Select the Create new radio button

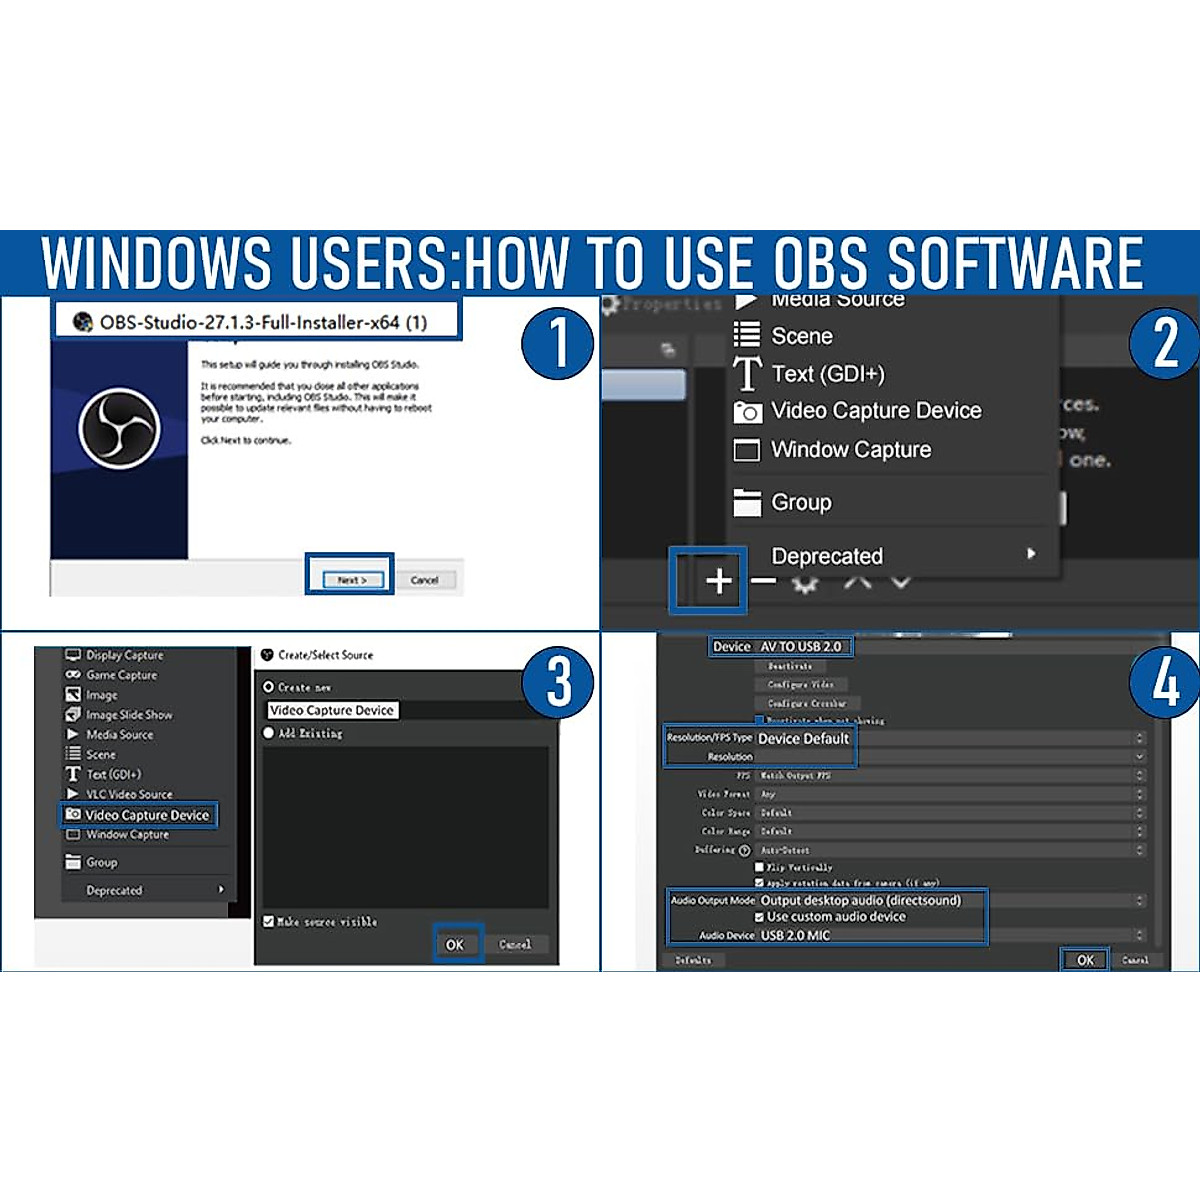268,687
